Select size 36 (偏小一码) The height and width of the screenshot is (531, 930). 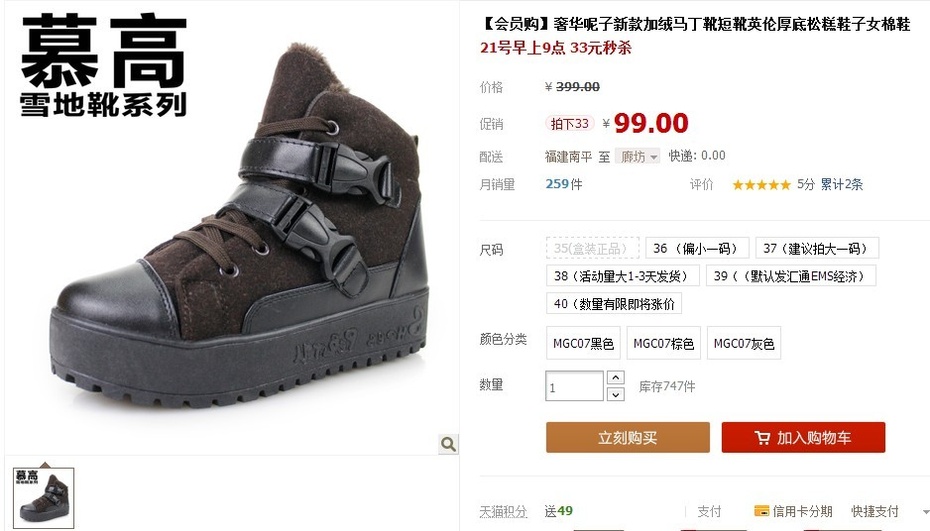pos(697,248)
